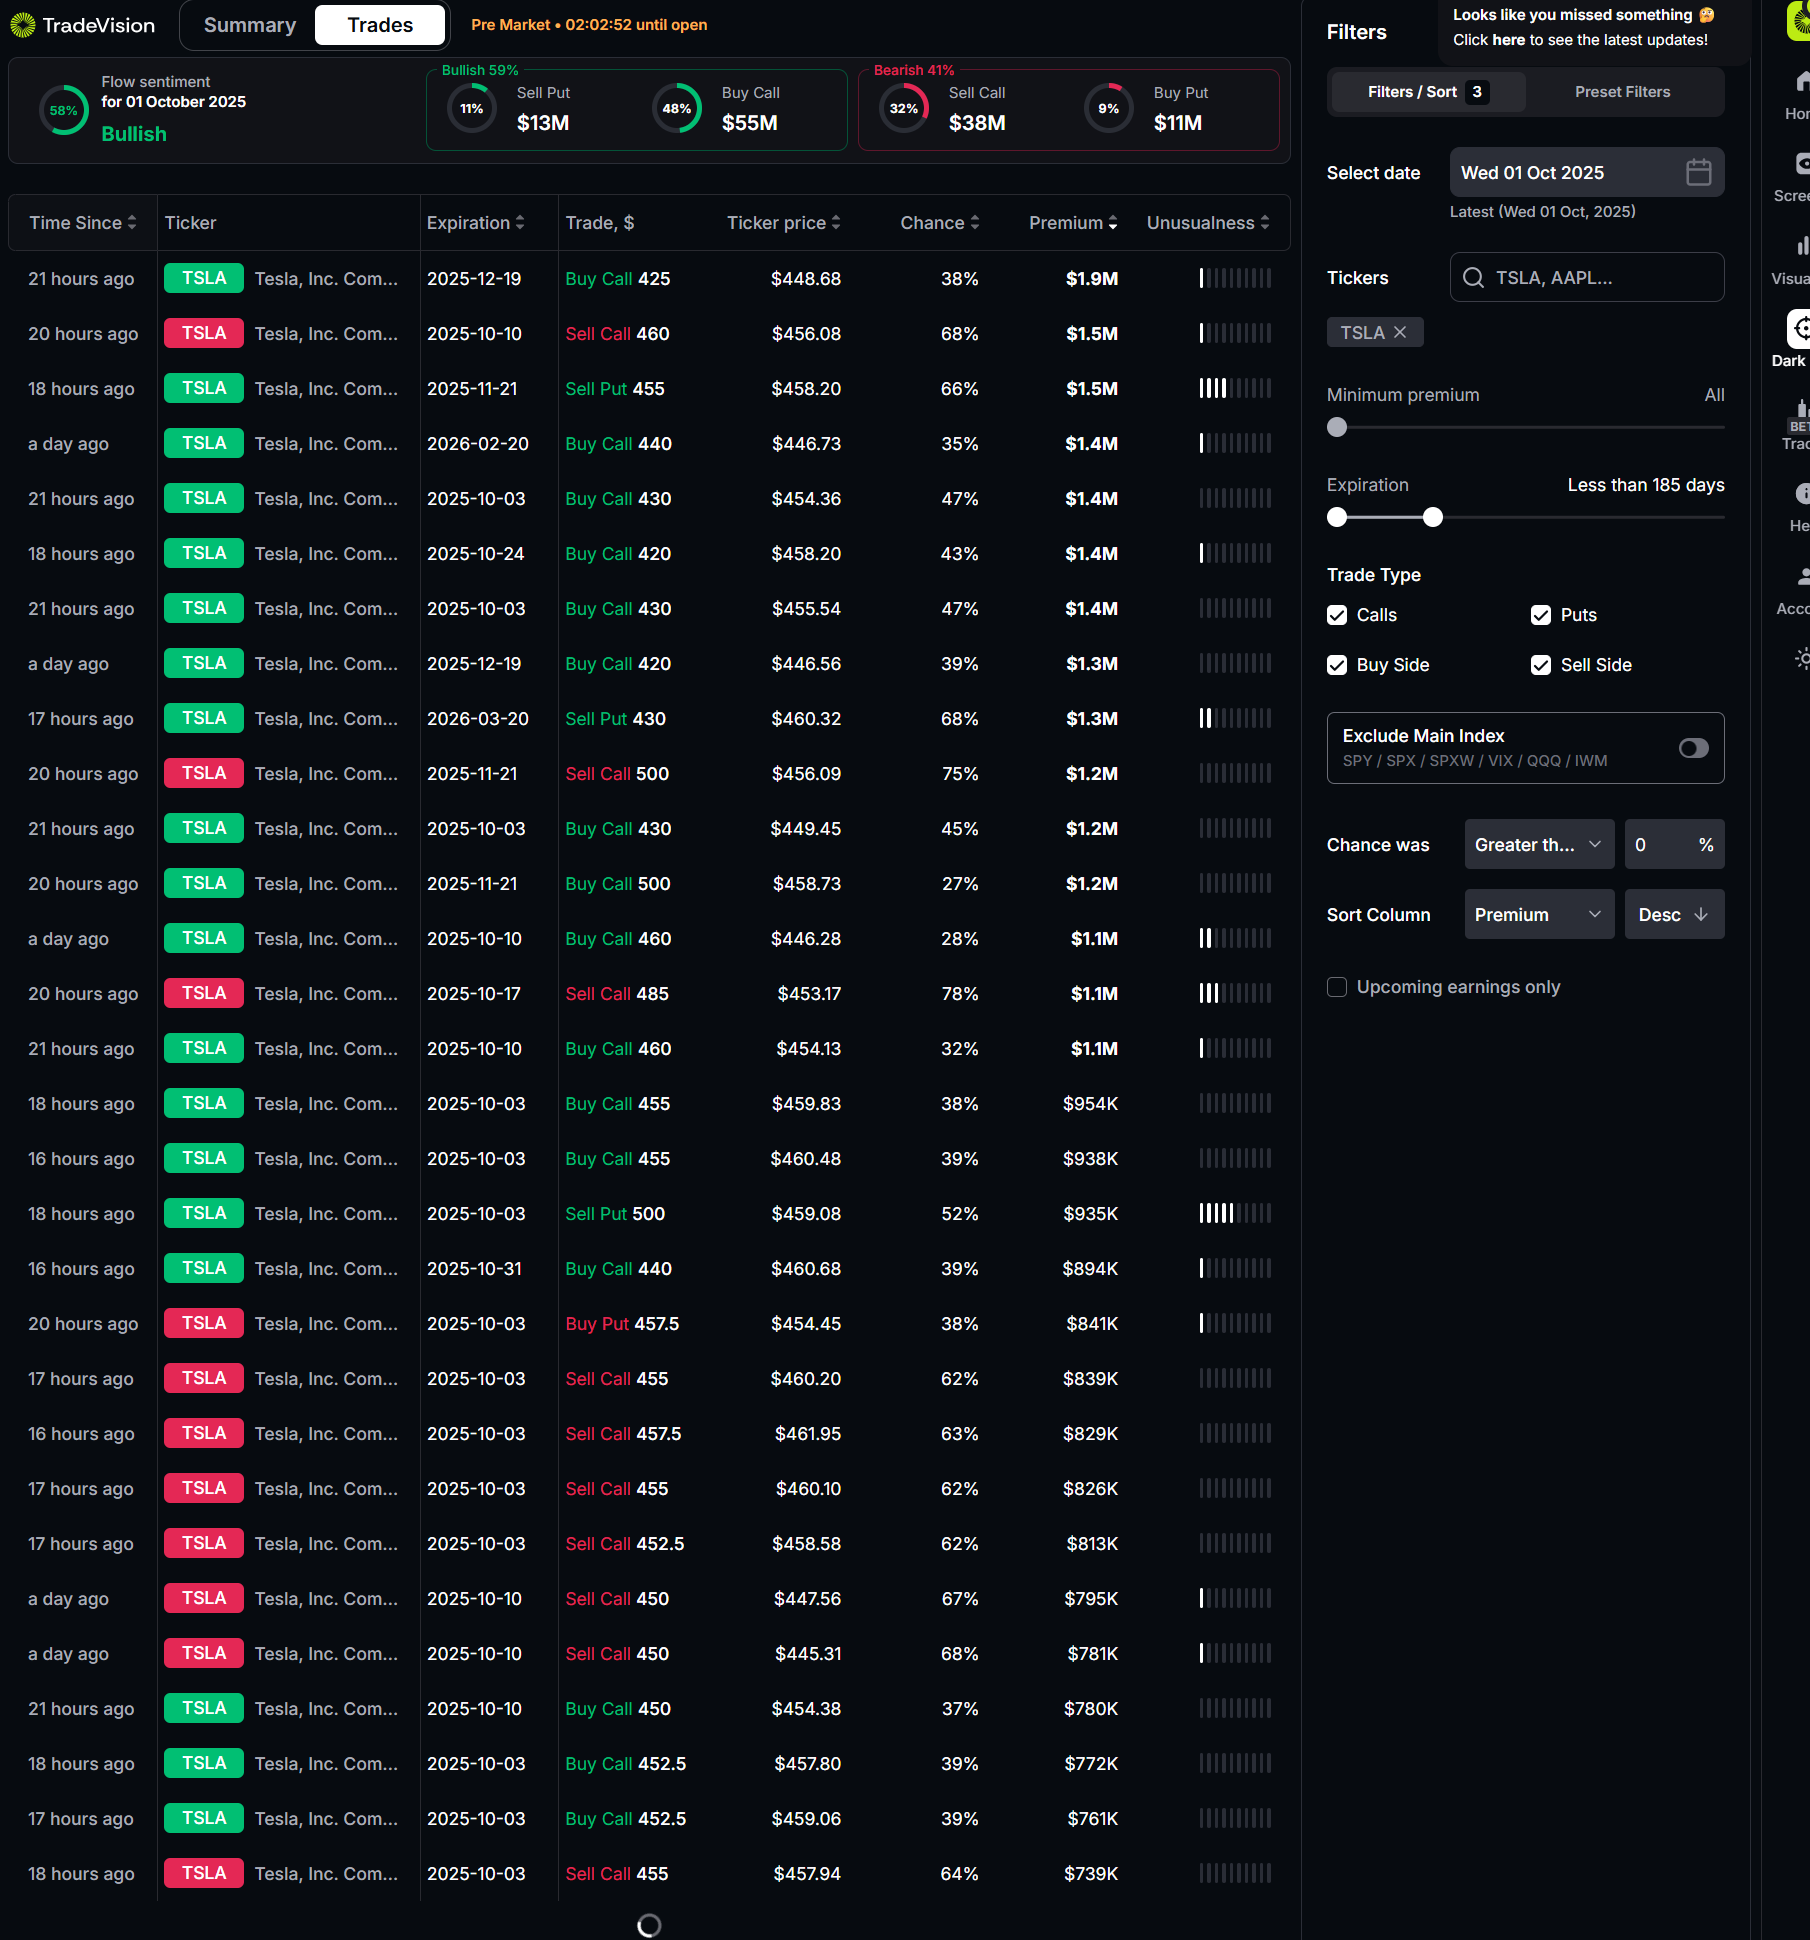
Task: Remove the TSLA ticker filter chip
Action: (x=1400, y=332)
